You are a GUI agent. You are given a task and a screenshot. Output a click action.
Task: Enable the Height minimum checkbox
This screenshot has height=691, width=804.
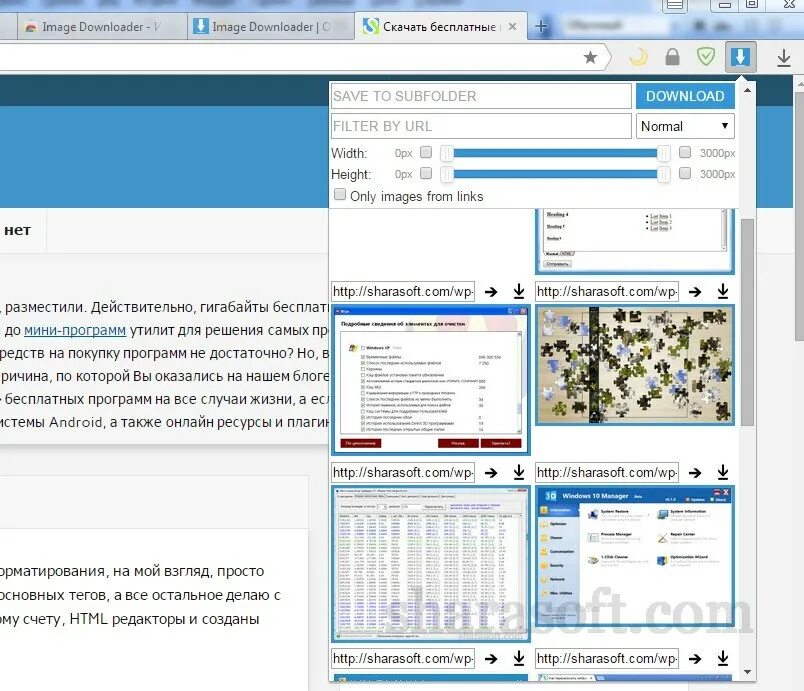click(x=426, y=173)
